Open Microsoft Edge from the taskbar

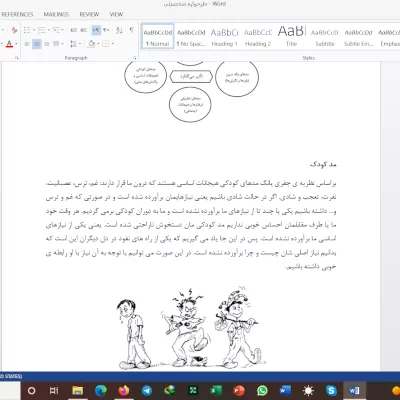pyautogui.click(x=101, y=390)
